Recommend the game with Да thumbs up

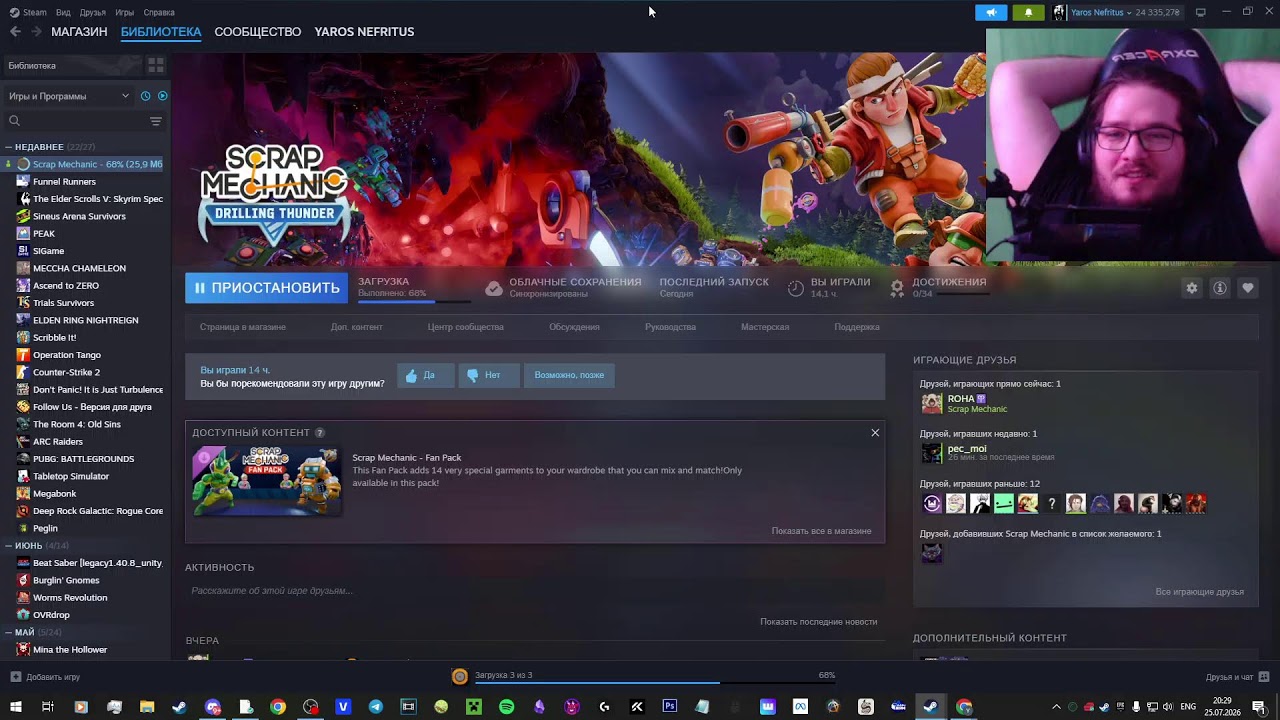[x=425, y=375]
